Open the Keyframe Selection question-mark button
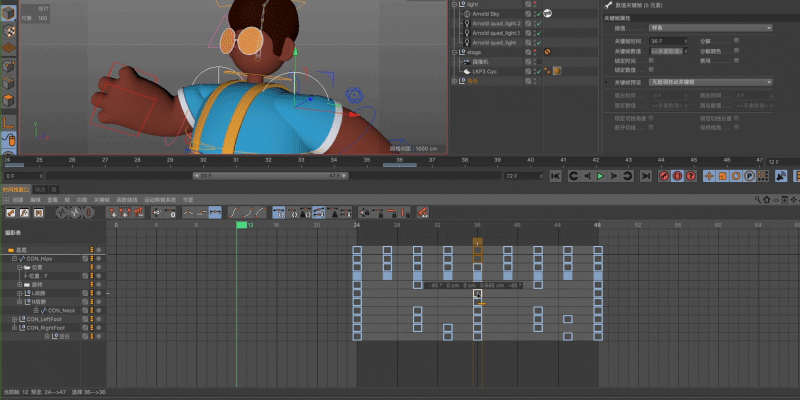This screenshot has height=400, width=800. [x=691, y=176]
